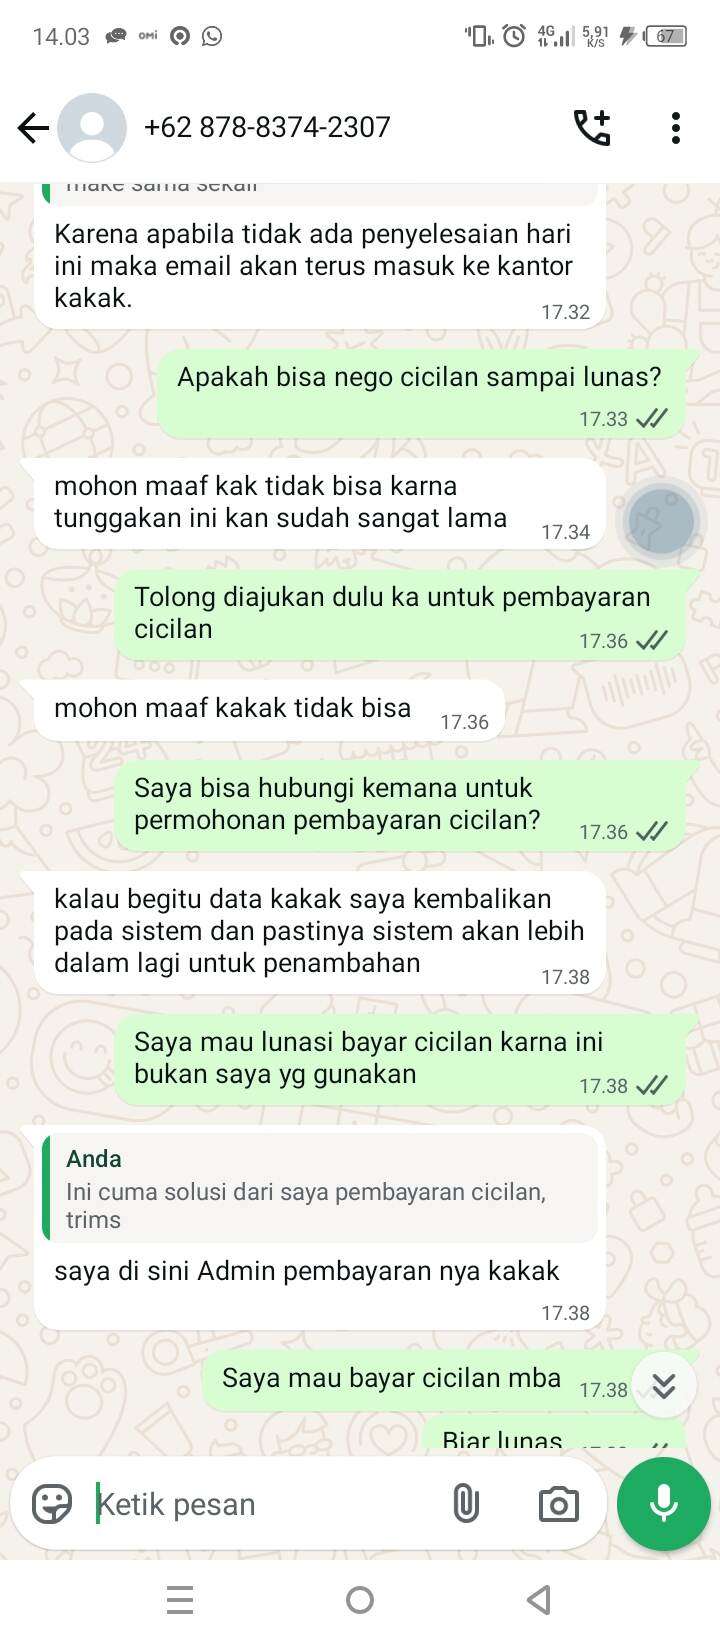Start a call with the phone-plus icon
This screenshot has height=1640, width=720.
(592, 128)
